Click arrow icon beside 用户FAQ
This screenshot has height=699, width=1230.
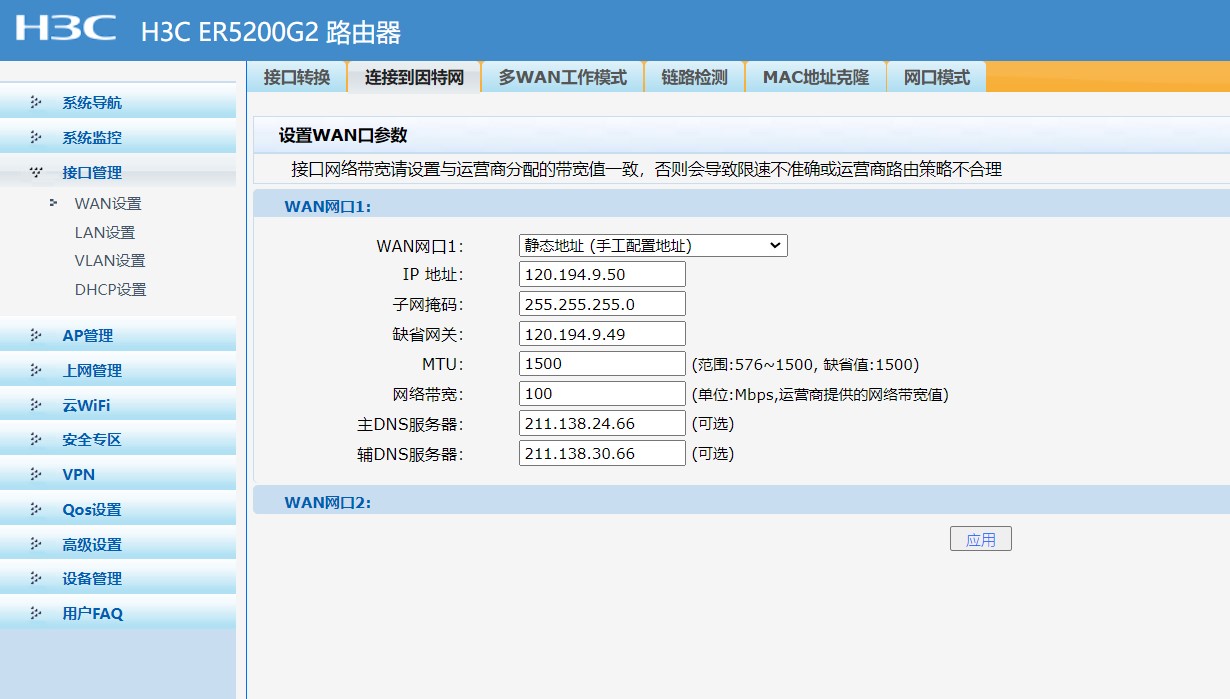(36, 613)
